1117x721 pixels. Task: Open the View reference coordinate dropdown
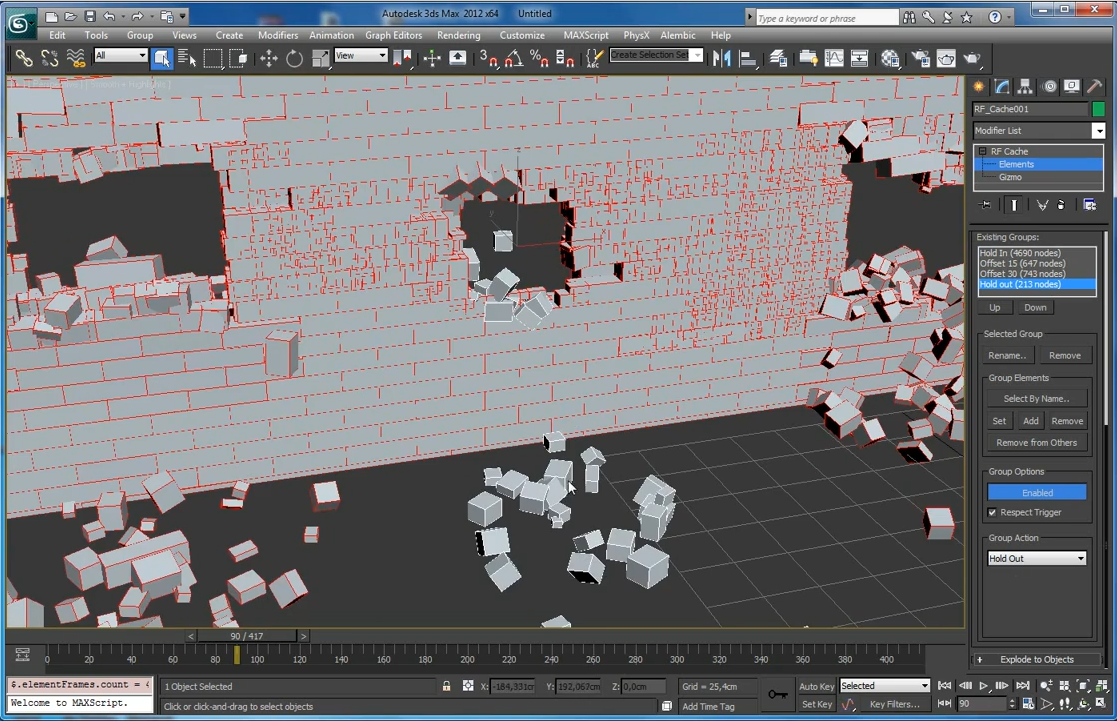tap(360, 56)
